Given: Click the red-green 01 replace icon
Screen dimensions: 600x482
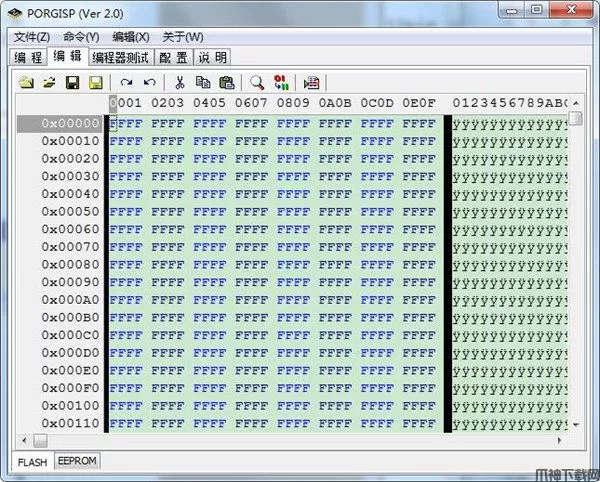Looking at the screenshot, I should point(281,82).
